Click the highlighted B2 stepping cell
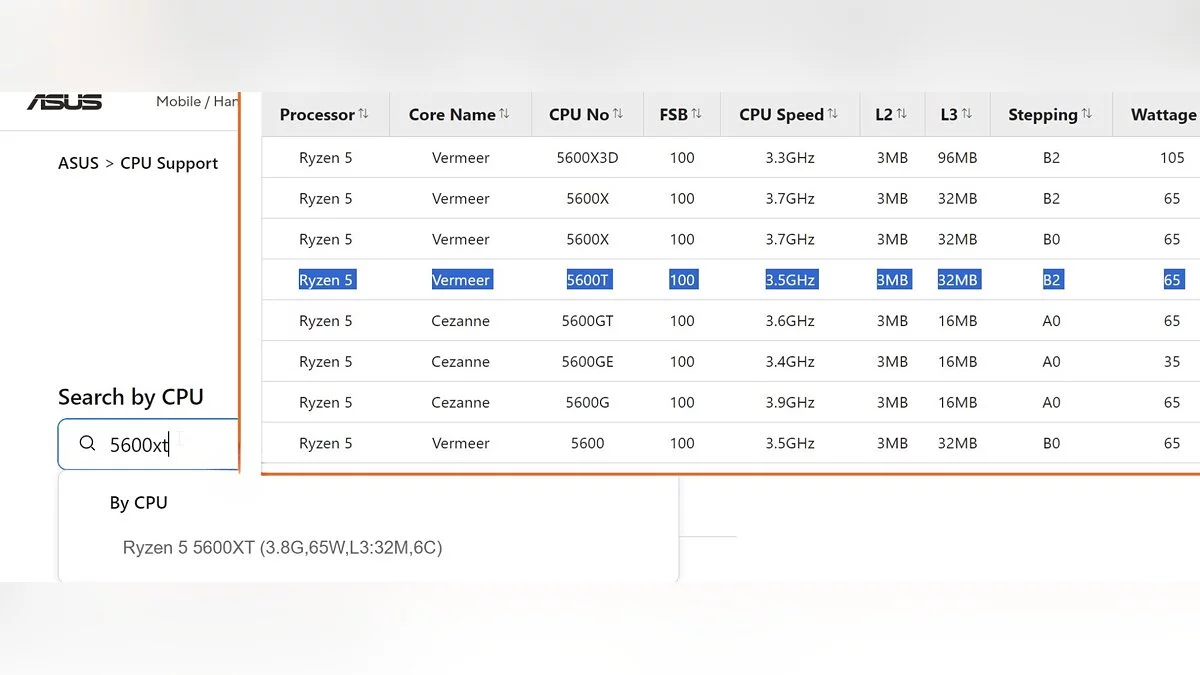1200x675 pixels. click(x=1051, y=280)
